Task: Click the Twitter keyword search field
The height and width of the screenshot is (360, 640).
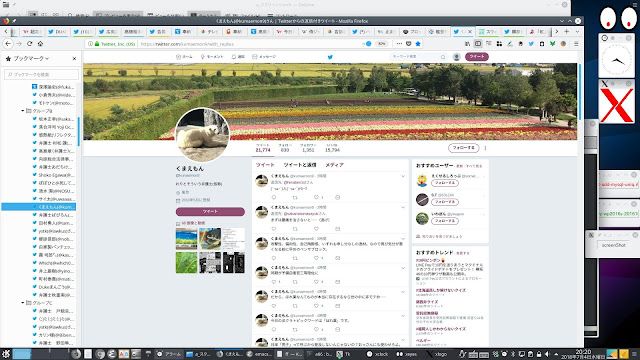Action: (x=418, y=57)
